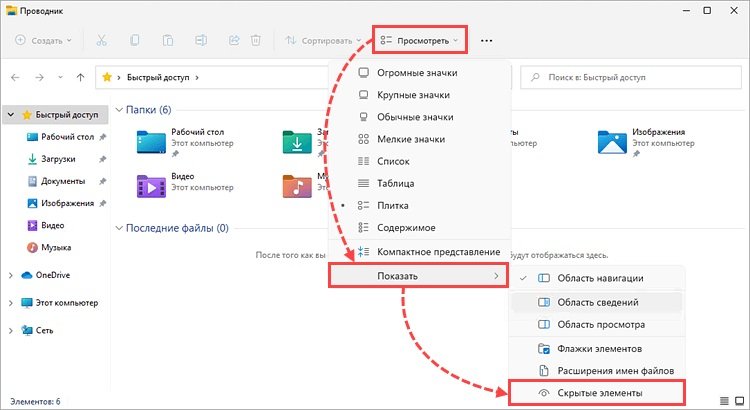This screenshot has width=750, height=410.
Task: Choose Таблица view
Action: (419, 183)
